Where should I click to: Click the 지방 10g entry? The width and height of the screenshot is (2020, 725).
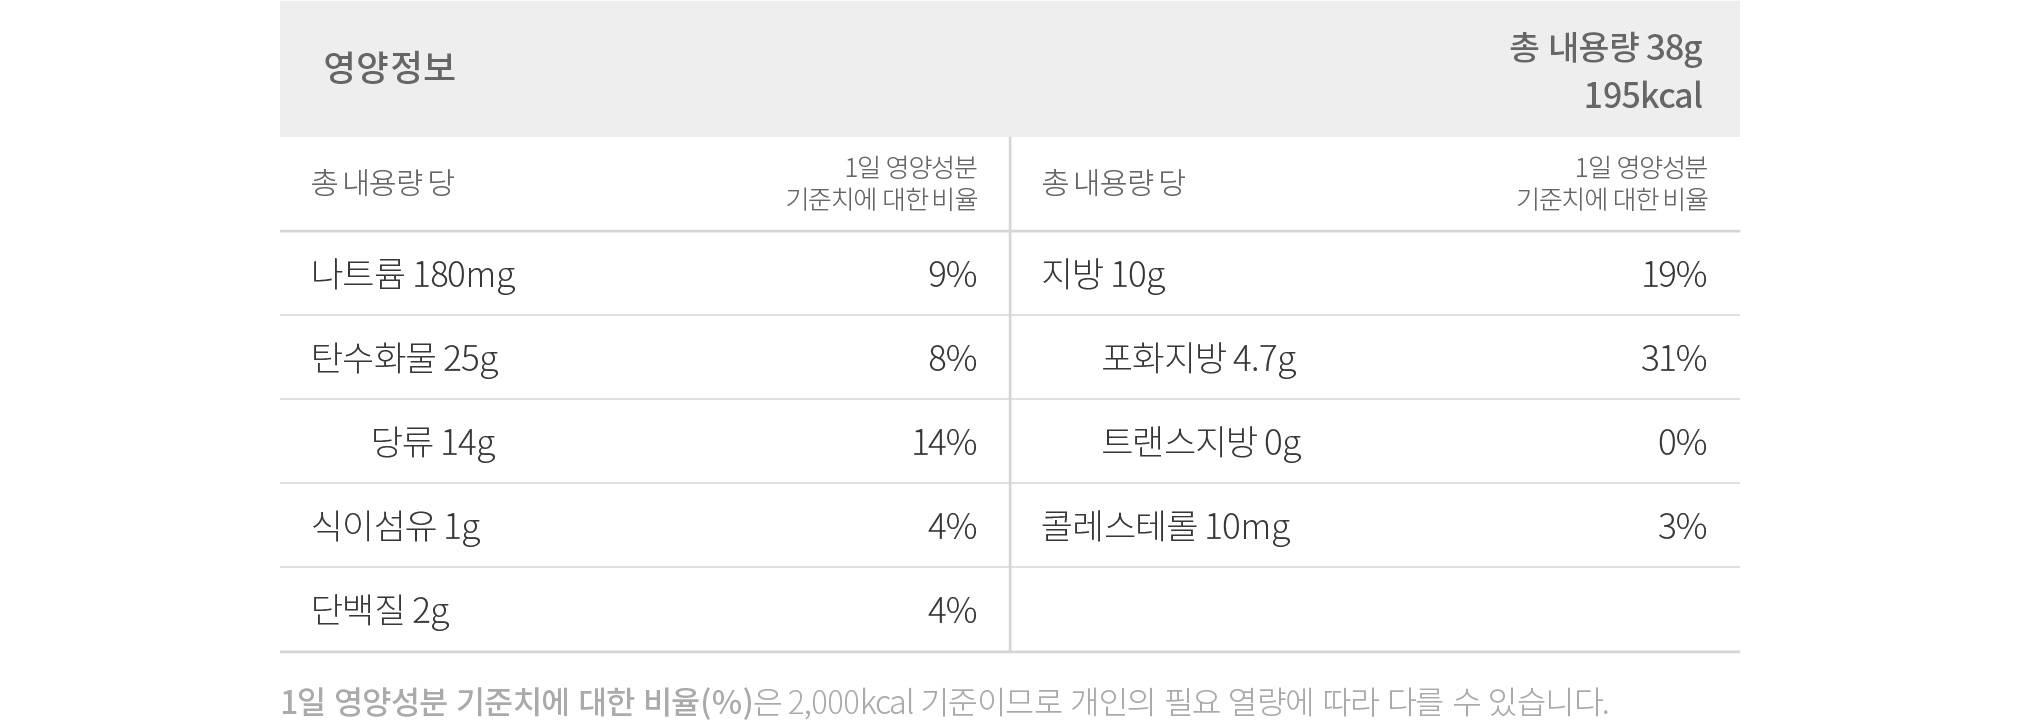[1103, 275]
